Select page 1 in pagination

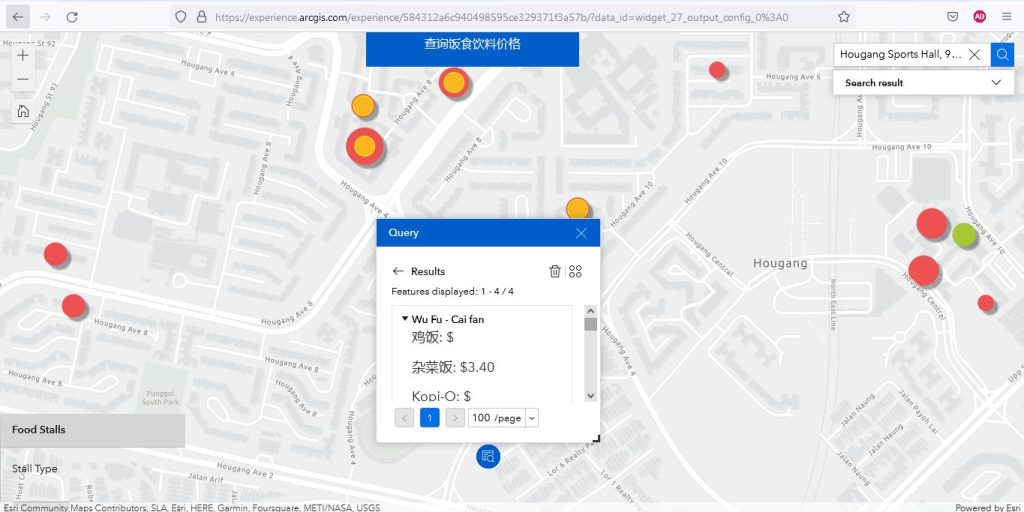pyautogui.click(x=429, y=417)
